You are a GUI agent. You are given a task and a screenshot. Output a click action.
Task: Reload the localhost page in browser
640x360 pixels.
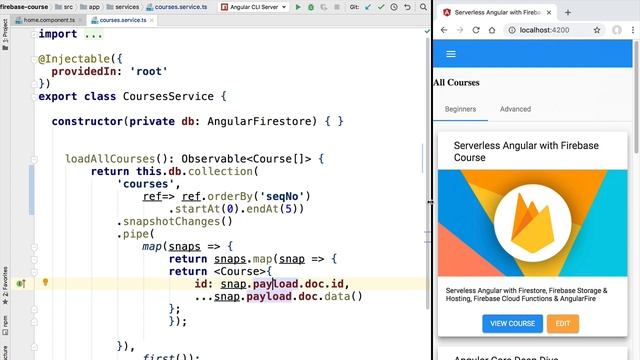coord(476,30)
